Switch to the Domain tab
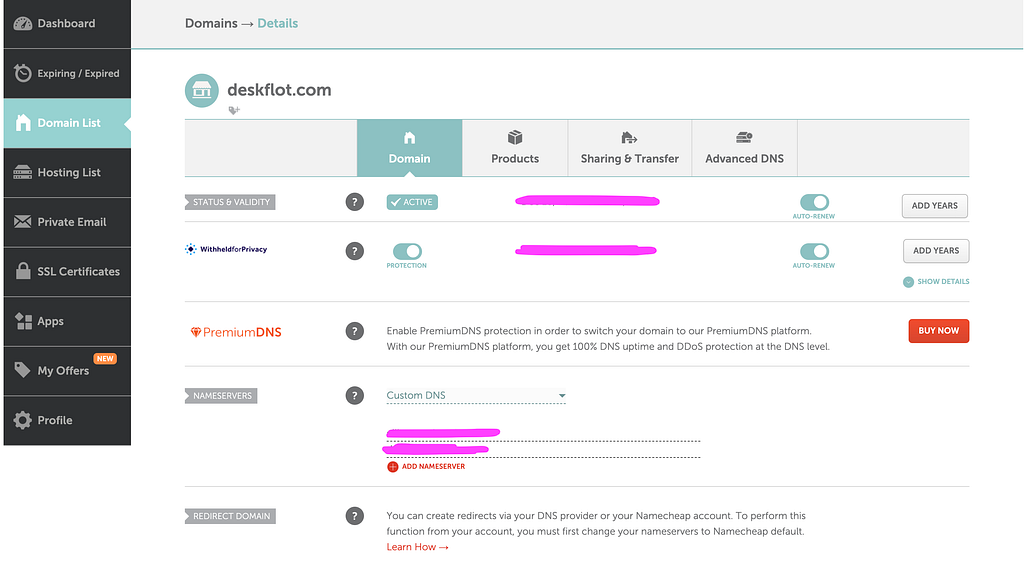Viewport: 1024px width, 563px height. (409, 148)
